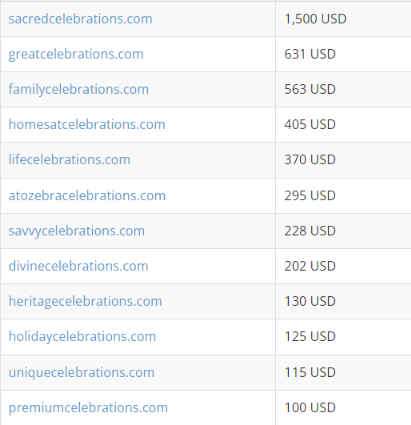Click the 405 USD price cell

(x=343, y=125)
